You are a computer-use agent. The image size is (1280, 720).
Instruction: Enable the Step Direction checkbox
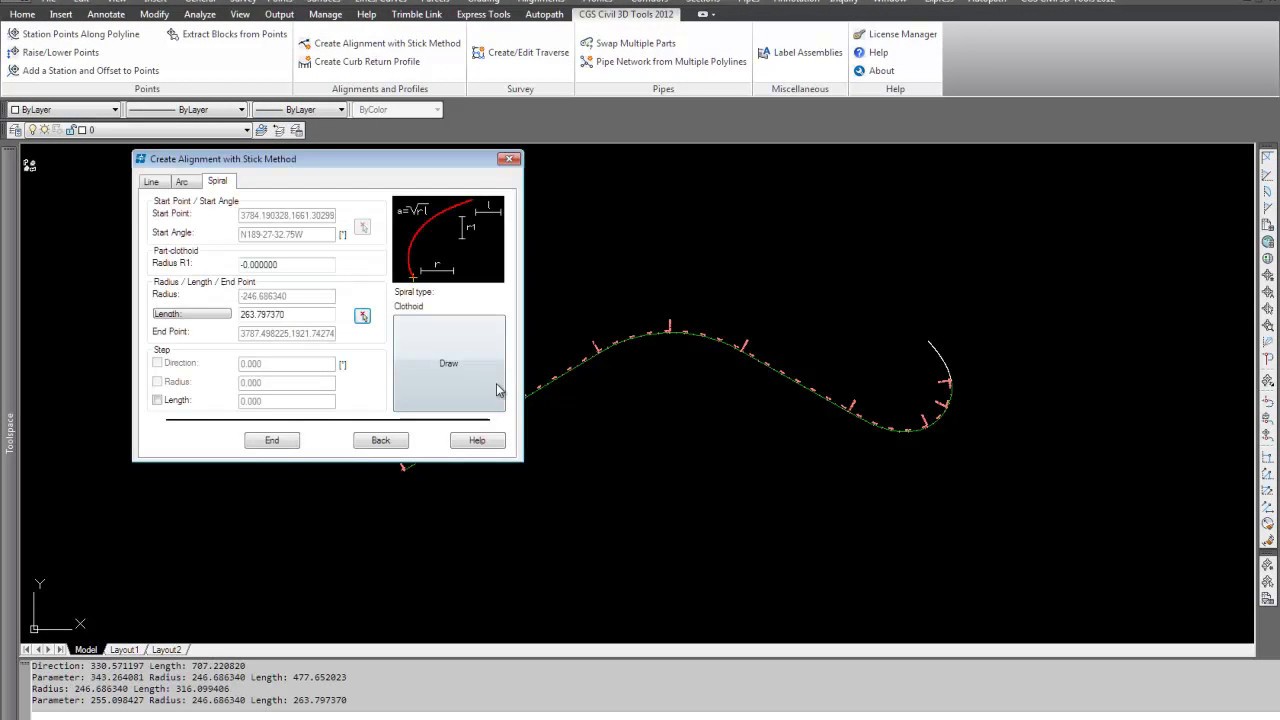(157, 363)
